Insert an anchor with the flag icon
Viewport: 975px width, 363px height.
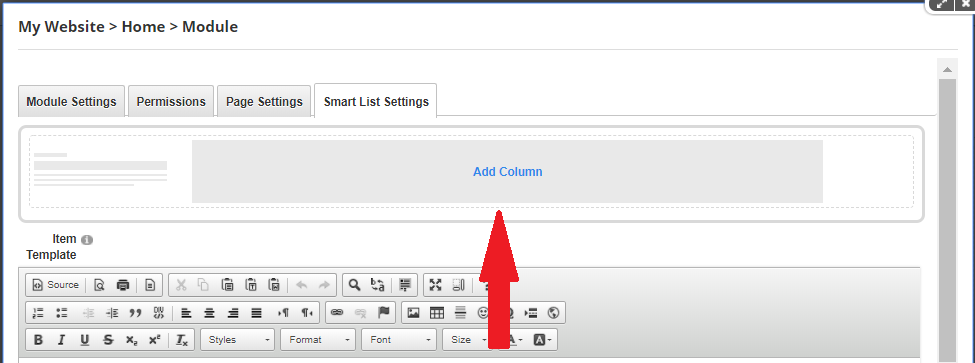point(383,313)
